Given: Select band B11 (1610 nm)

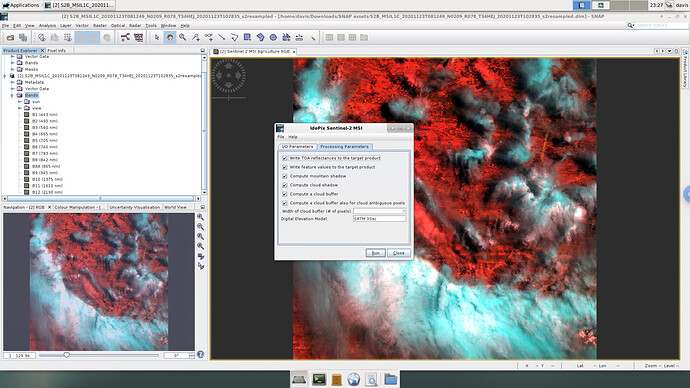Looking at the screenshot, I should [x=47, y=186].
